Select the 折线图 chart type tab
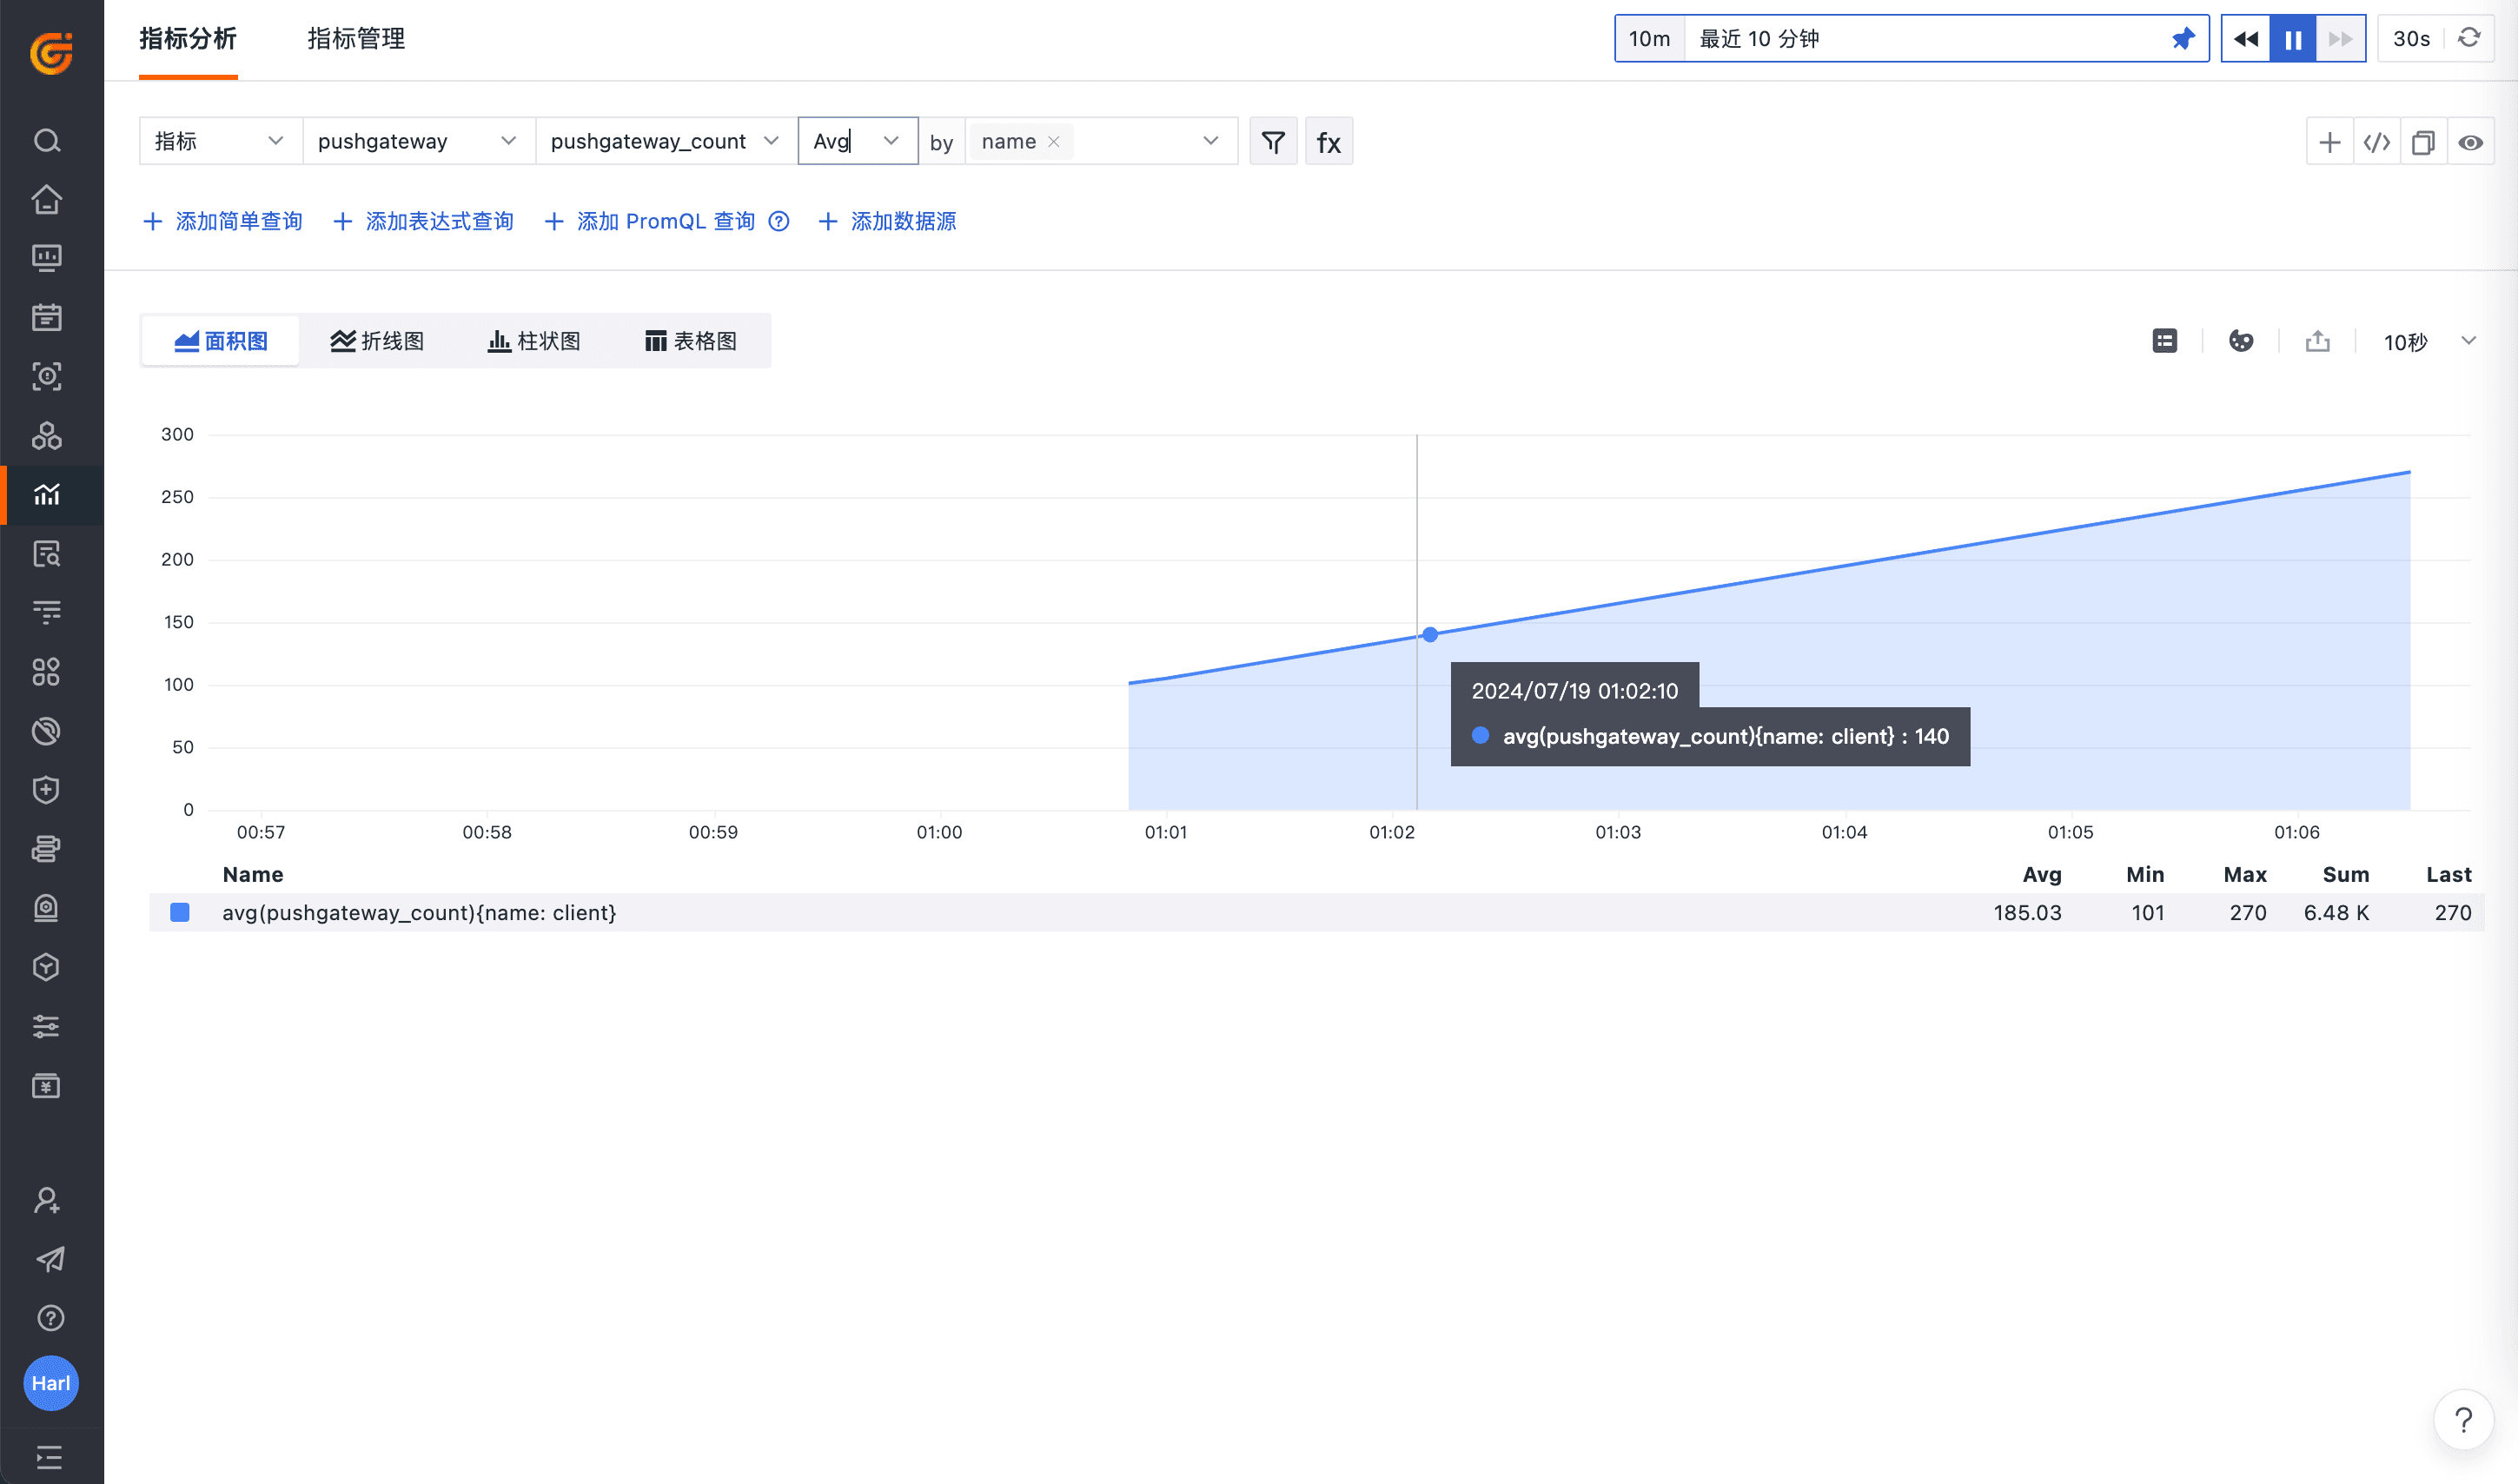The height and width of the screenshot is (1484, 2518). [x=377, y=341]
